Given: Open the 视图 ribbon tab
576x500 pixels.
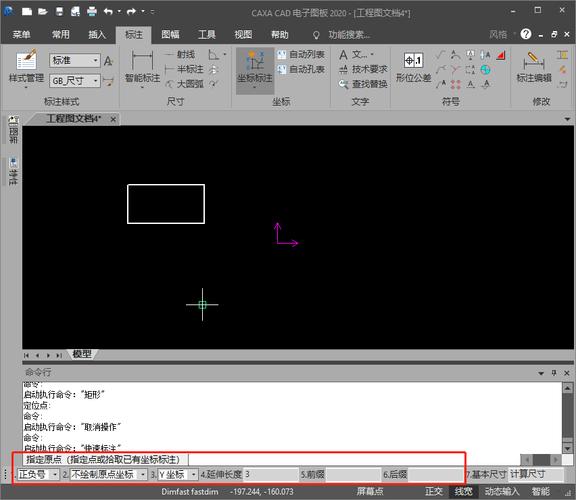Looking at the screenshot, I should (243, 35).
